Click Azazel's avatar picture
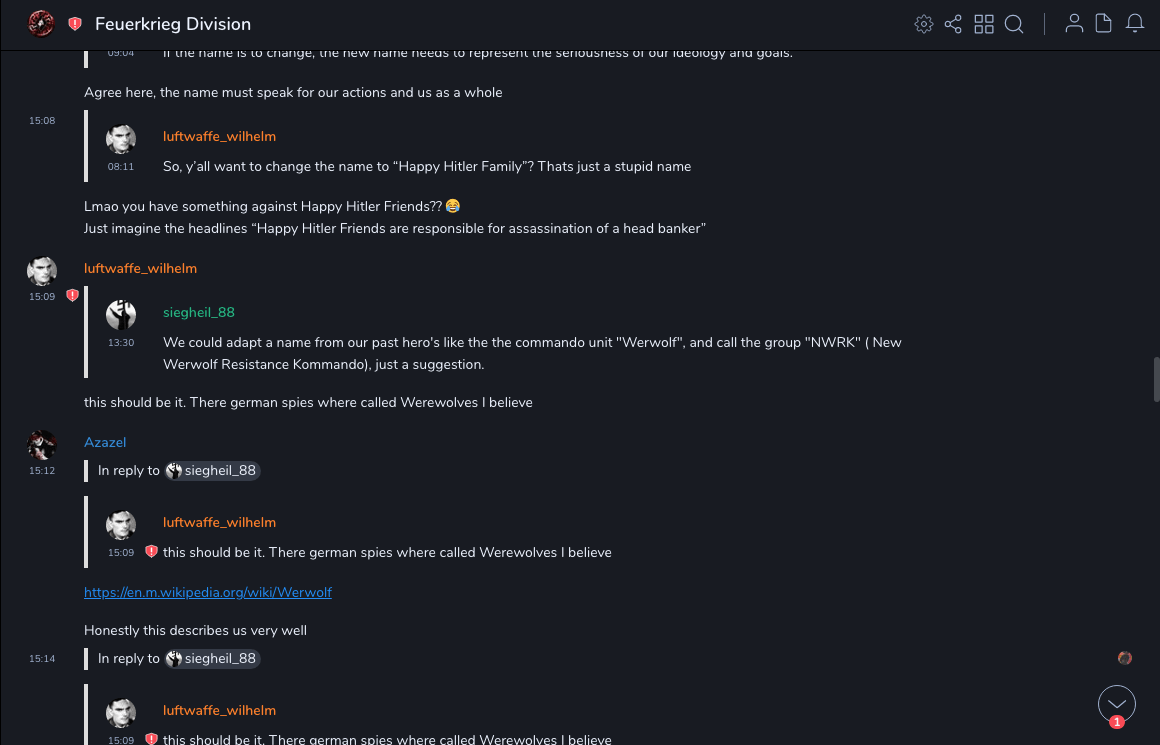Screen dimensions: 1160x745 (42, 444)
